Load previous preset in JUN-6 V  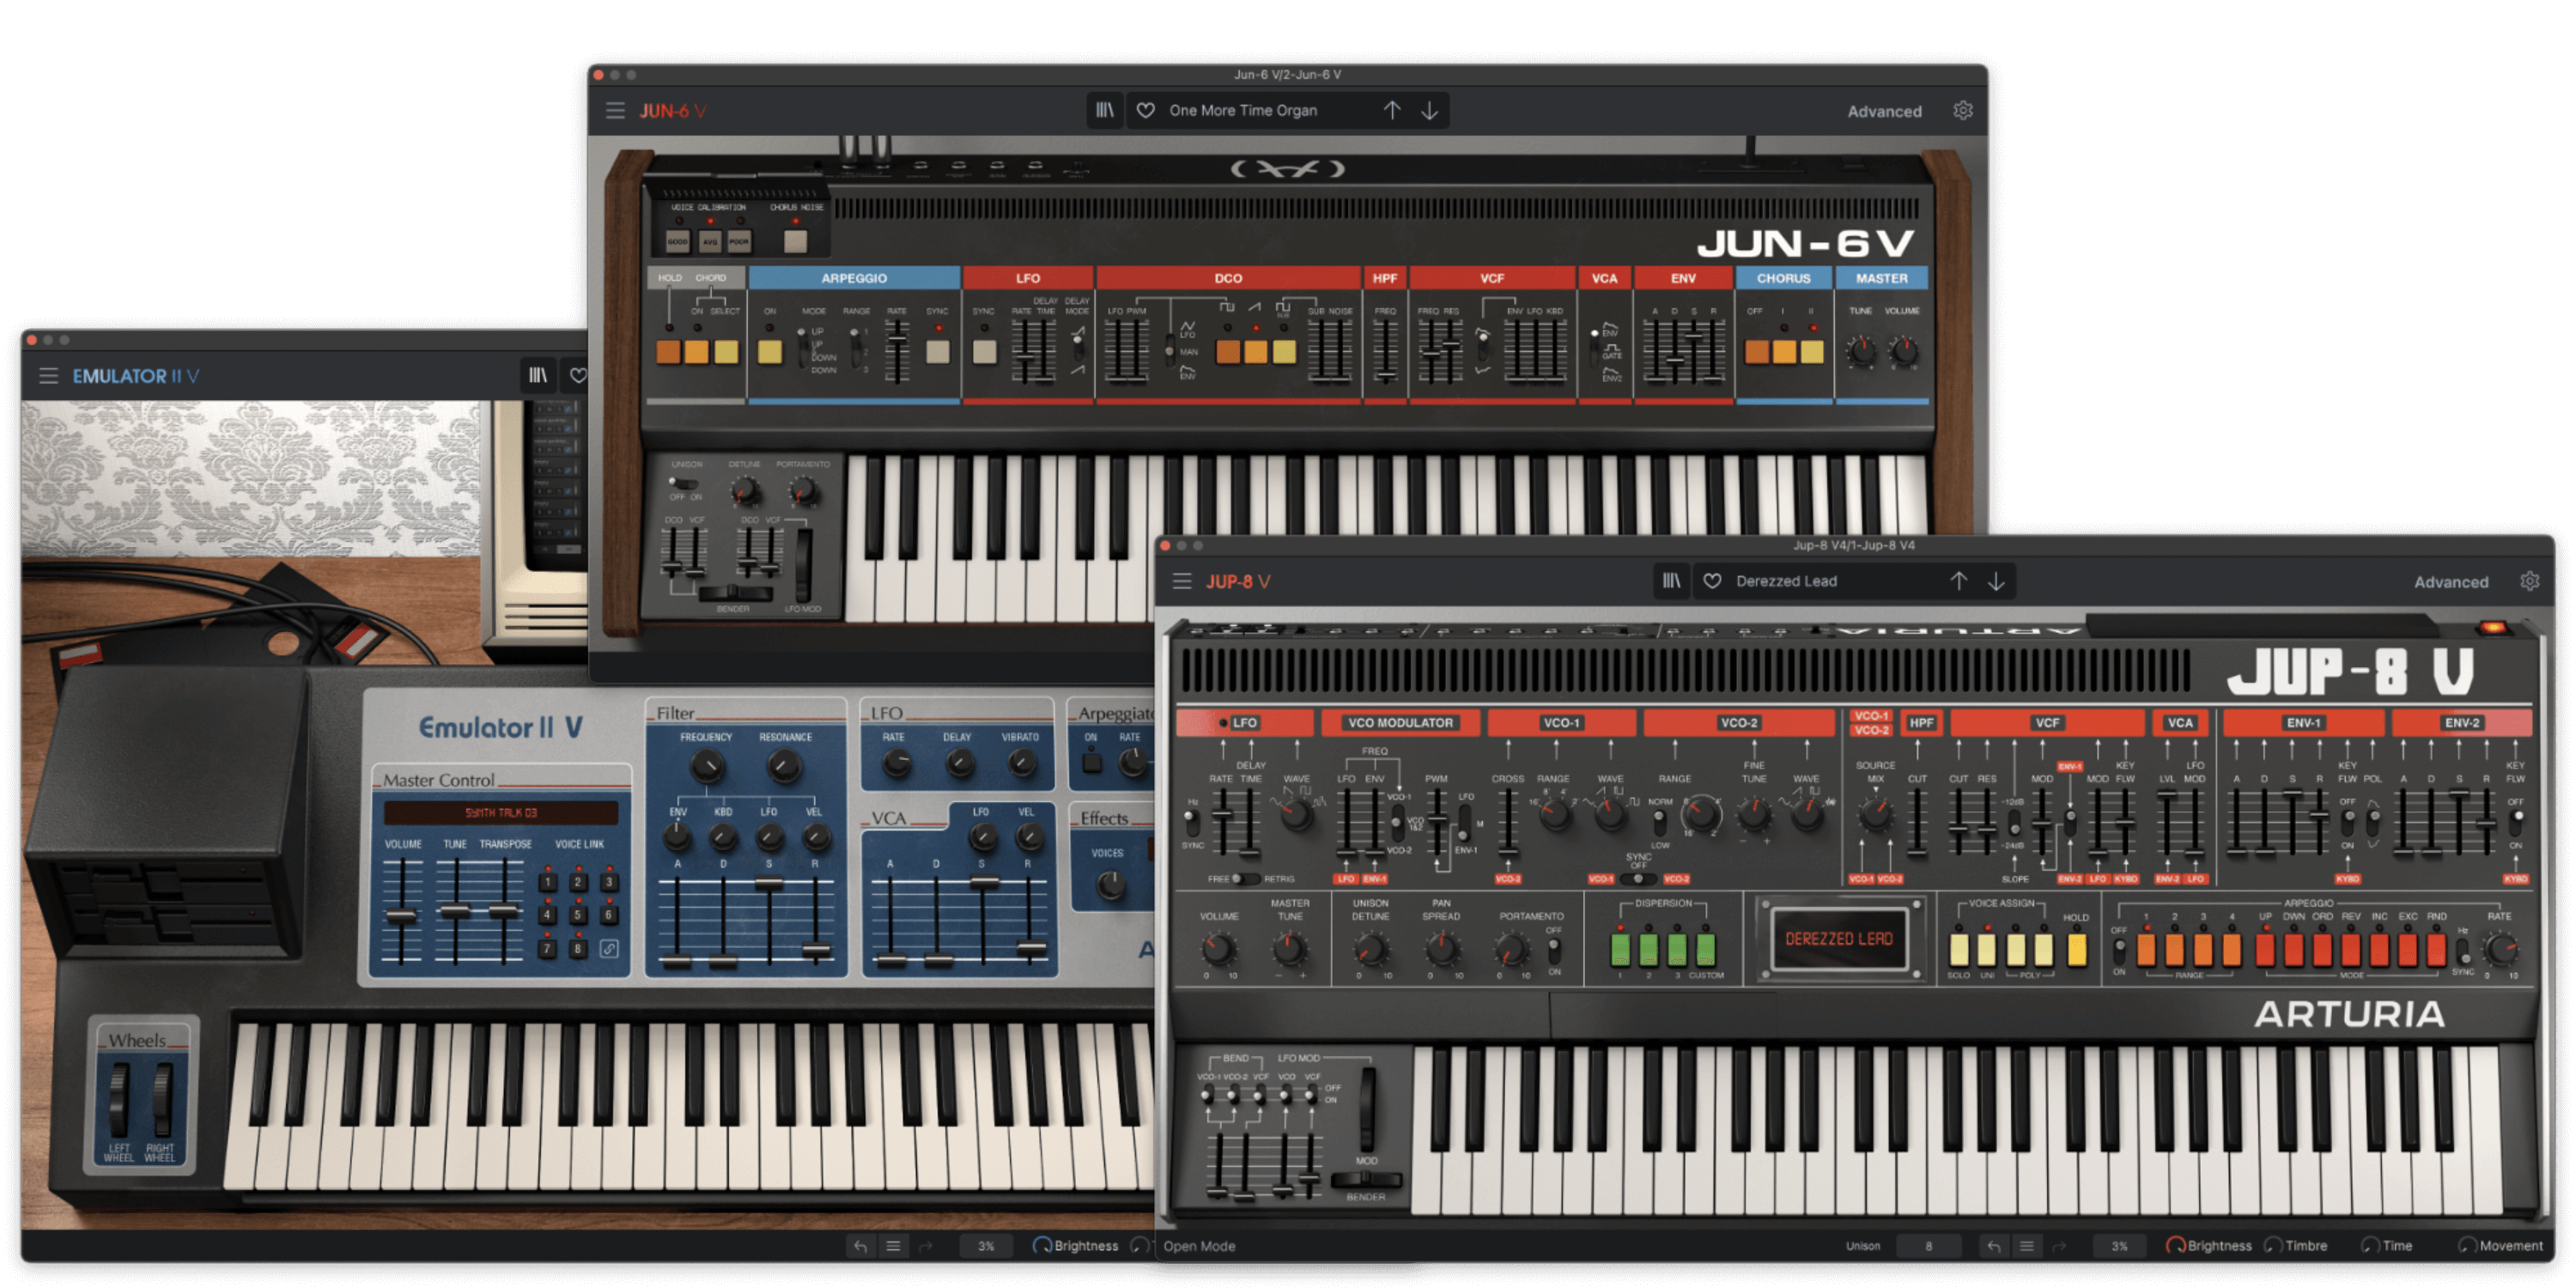coord(1392,110)
